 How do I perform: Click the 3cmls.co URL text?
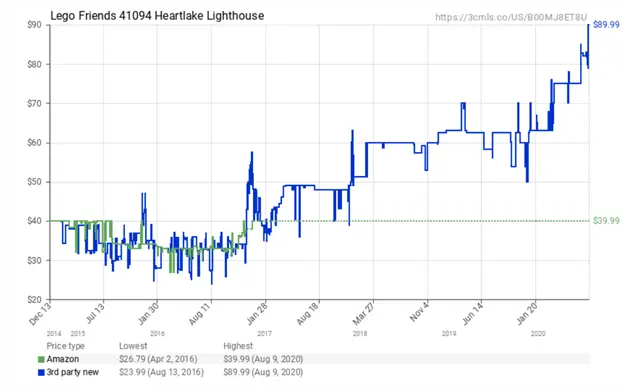click(511, 17)
